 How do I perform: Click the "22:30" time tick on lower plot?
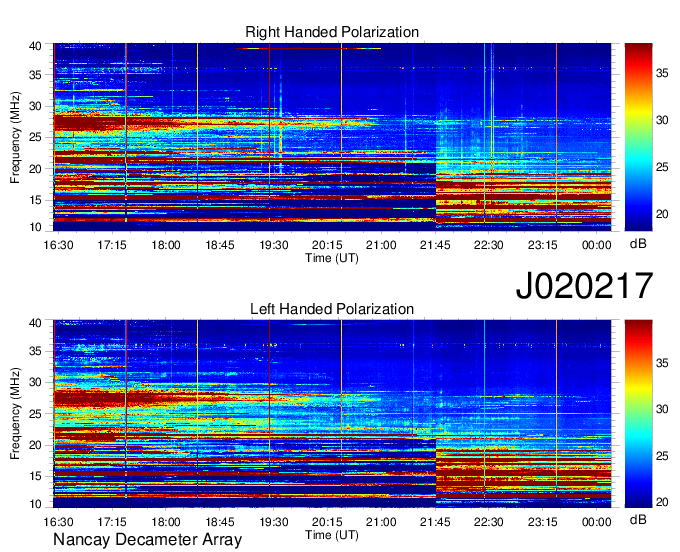click(489, 522)
